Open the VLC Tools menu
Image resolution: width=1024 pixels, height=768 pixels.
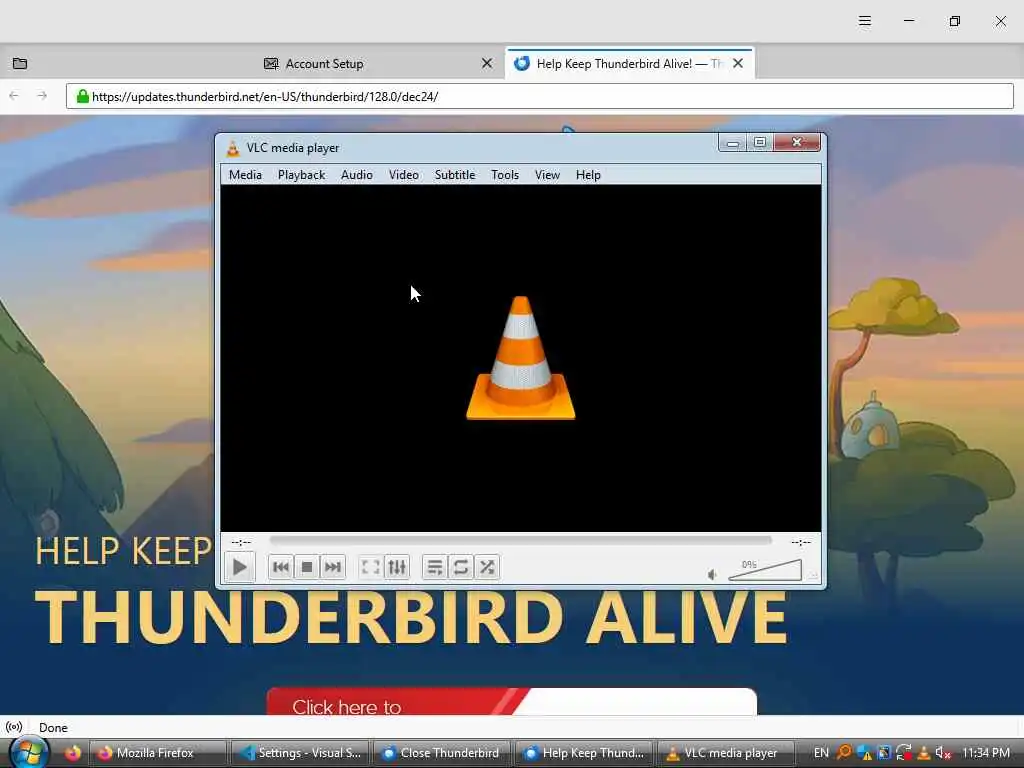[505, 175]
